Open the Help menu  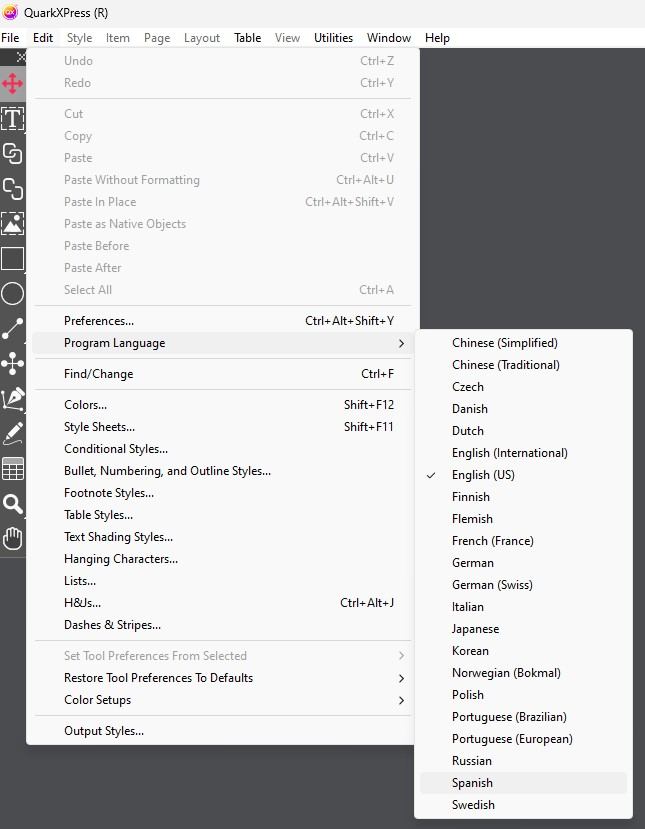tap(437, 38)
